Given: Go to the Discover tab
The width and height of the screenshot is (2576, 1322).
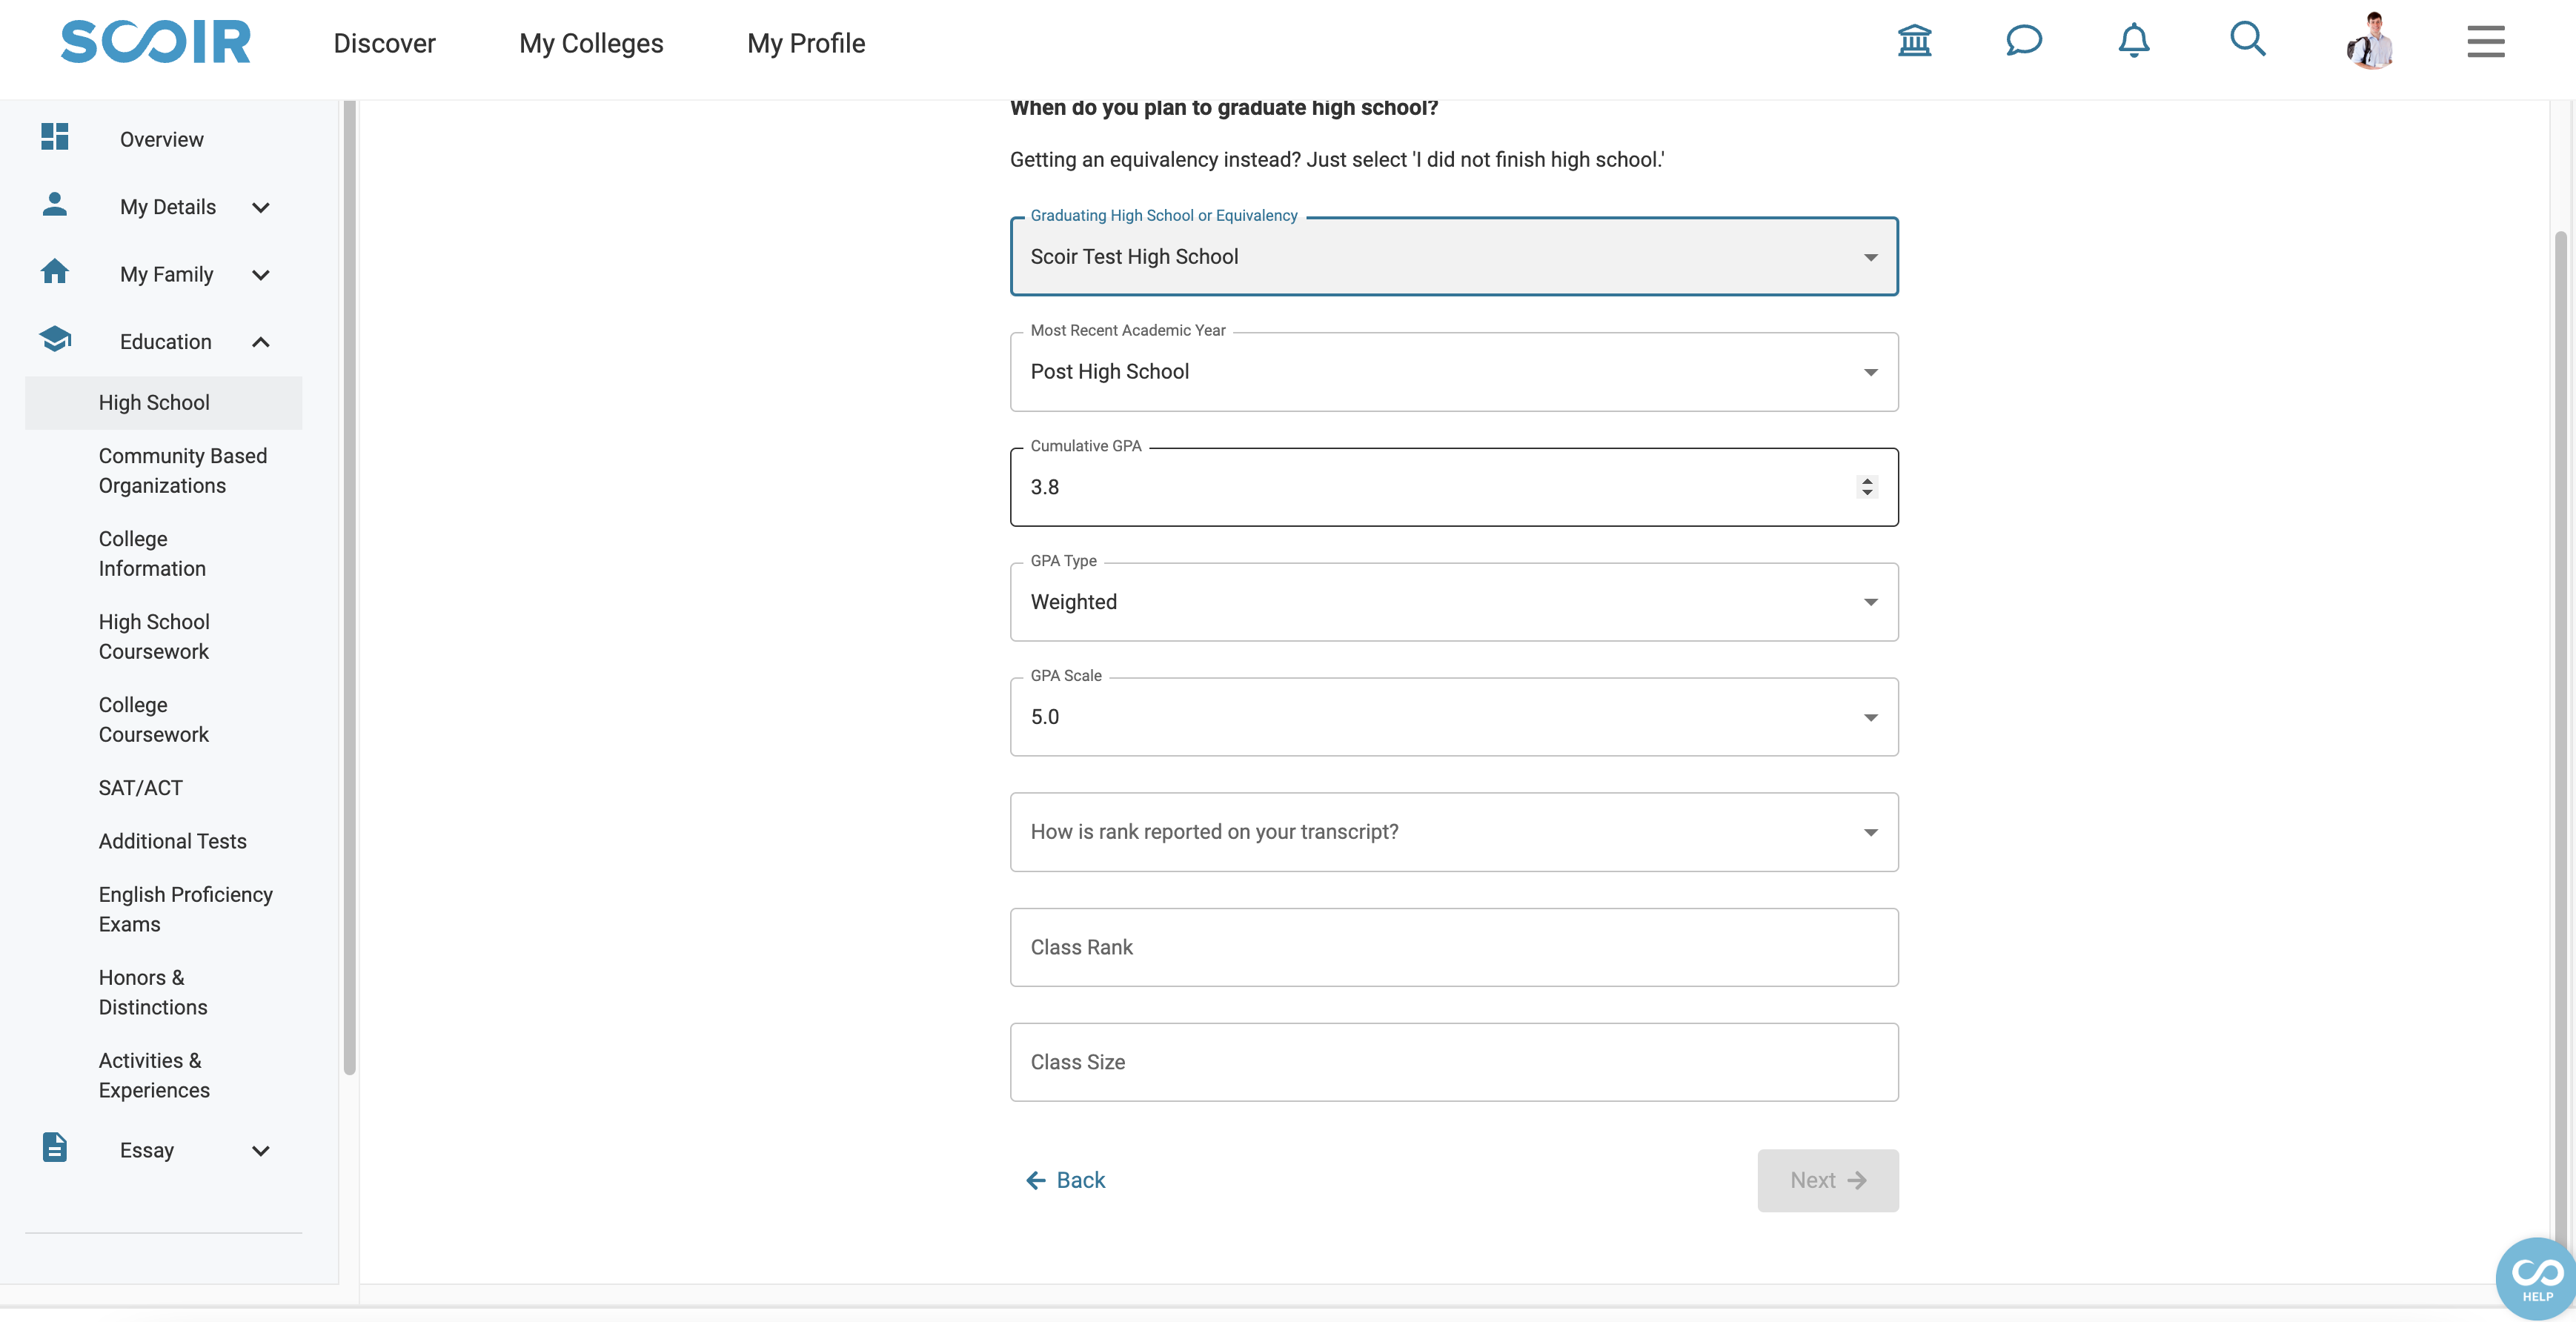Looking at the screenshot, I should [384, 43].
